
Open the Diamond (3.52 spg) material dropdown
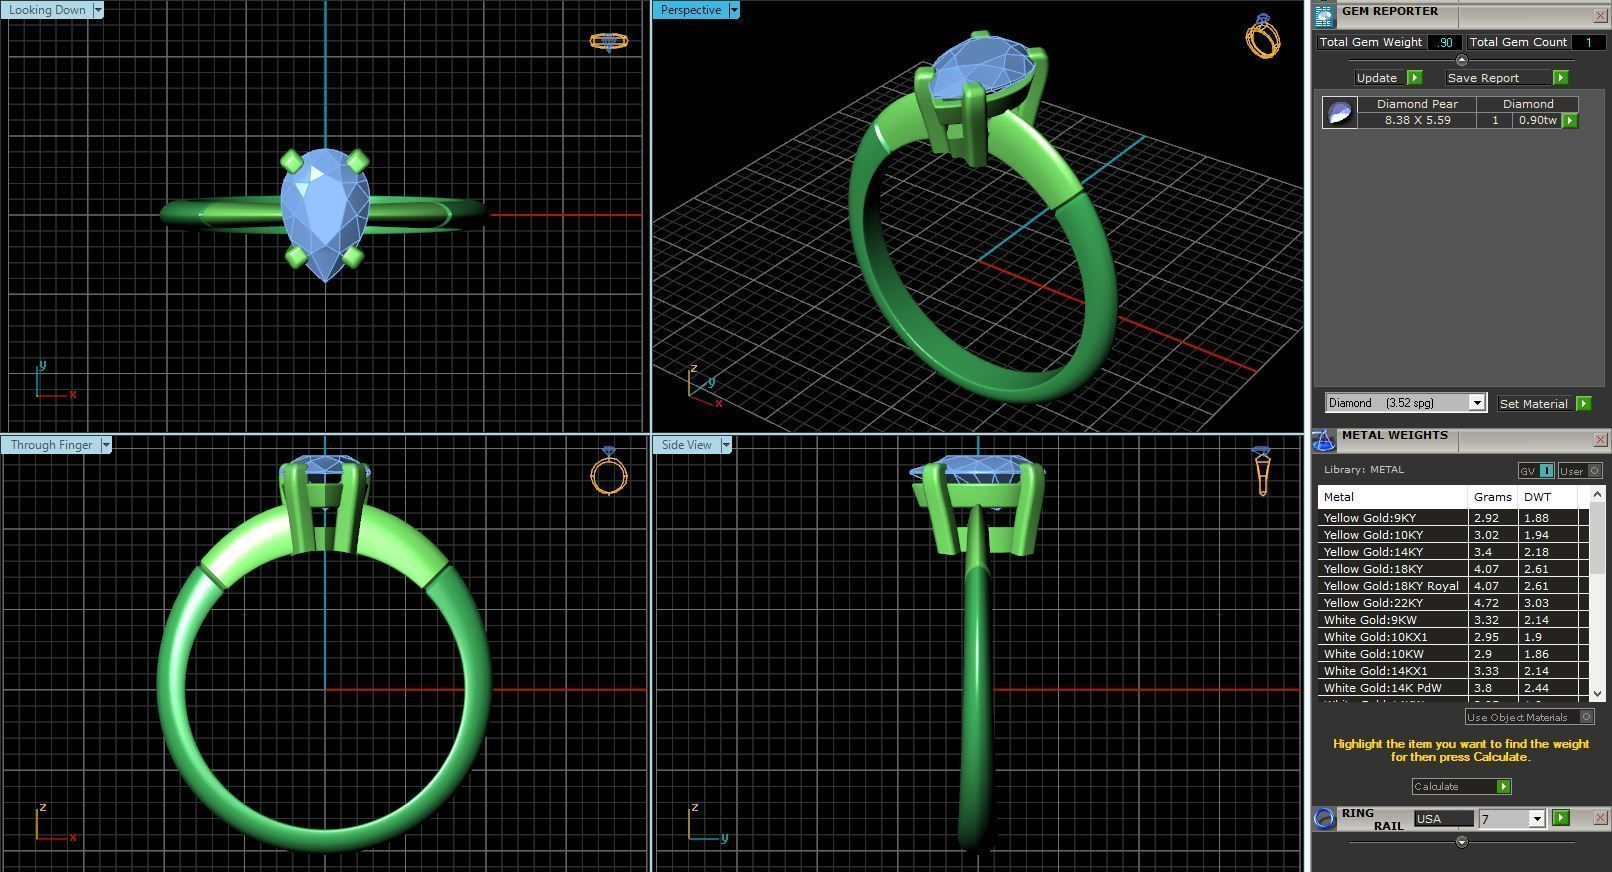[1476, 402]
